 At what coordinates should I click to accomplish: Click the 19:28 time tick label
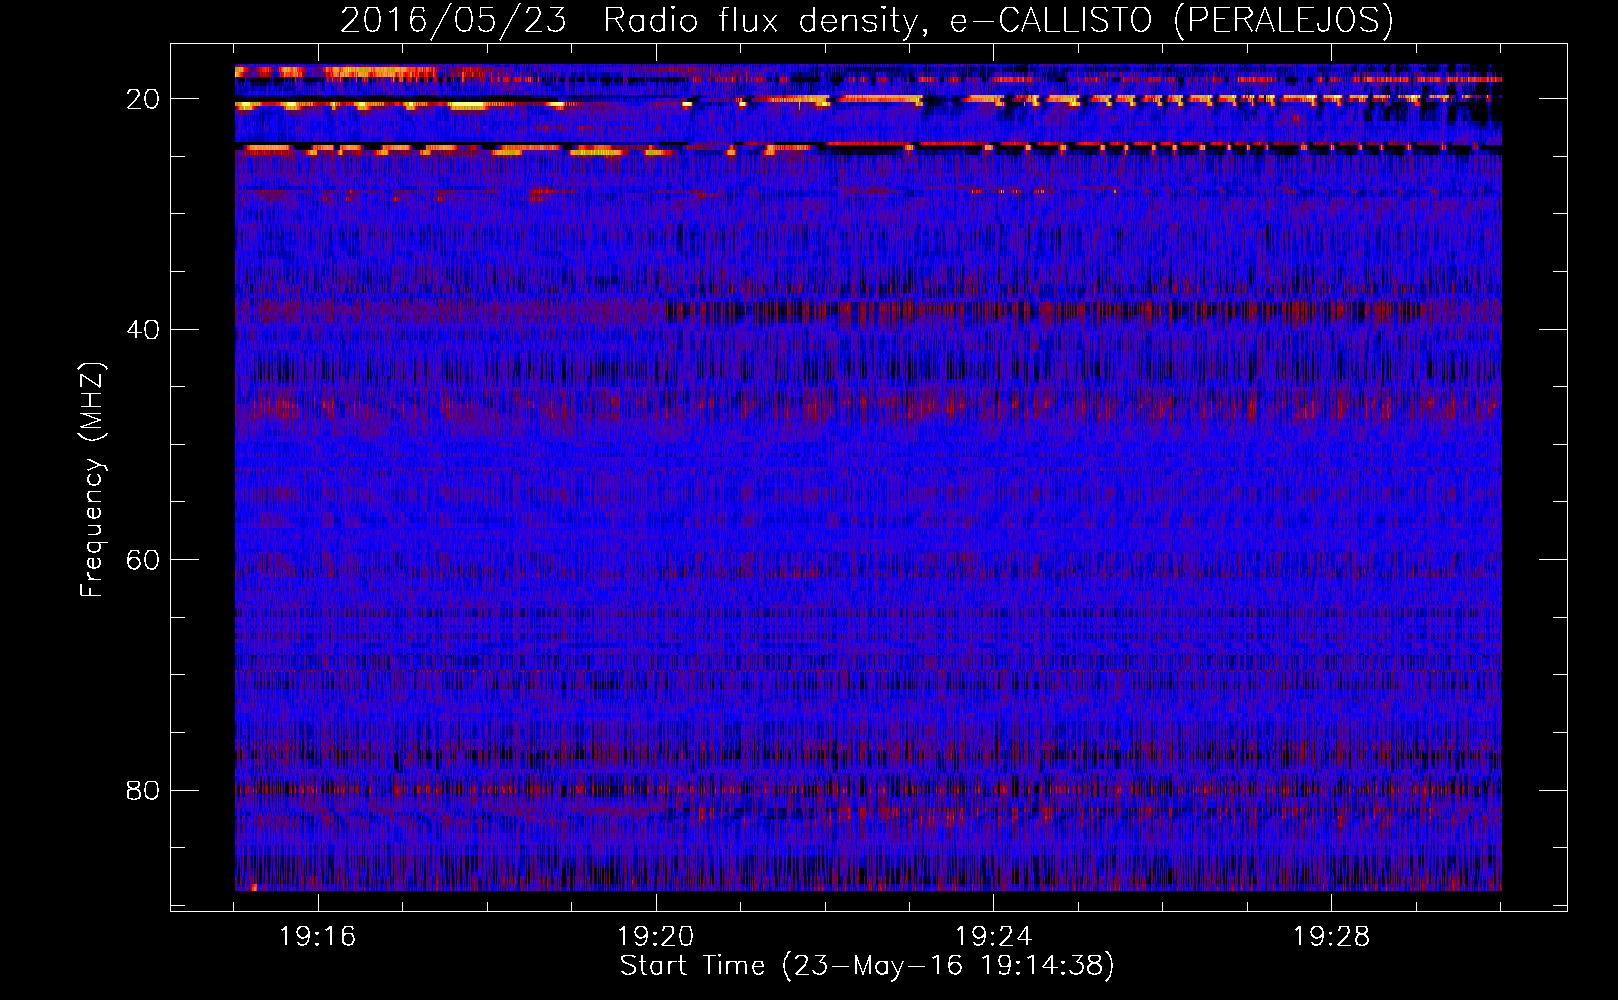click(x=1332, y=937)
